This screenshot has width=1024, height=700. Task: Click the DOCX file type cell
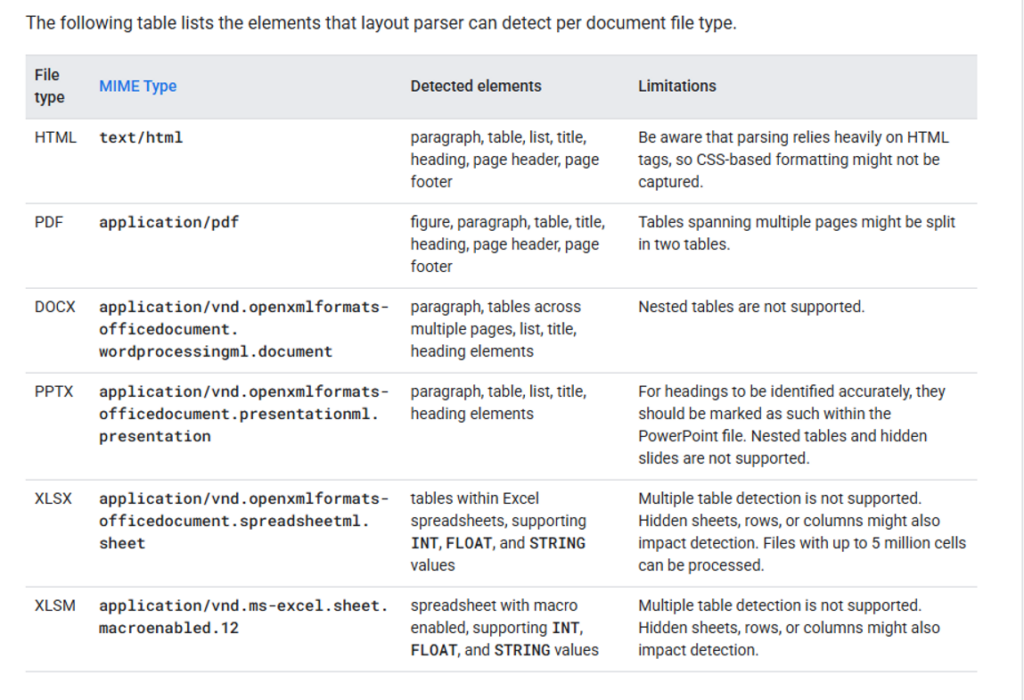click(x=55, y=307)
